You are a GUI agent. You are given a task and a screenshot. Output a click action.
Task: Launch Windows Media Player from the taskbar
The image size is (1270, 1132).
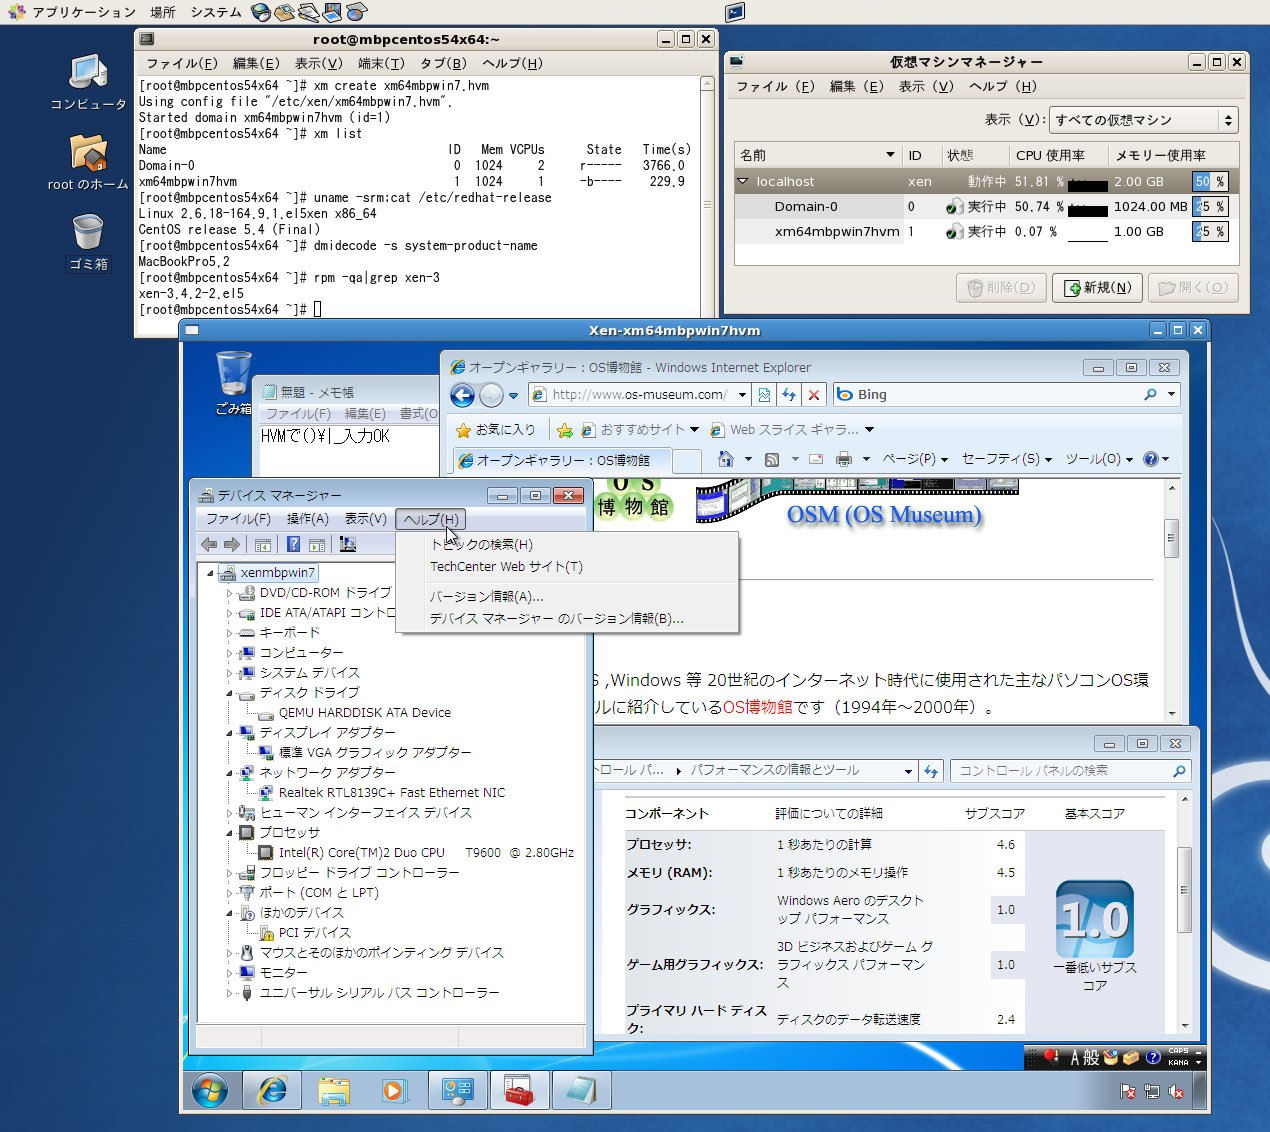coord(396,1090)
